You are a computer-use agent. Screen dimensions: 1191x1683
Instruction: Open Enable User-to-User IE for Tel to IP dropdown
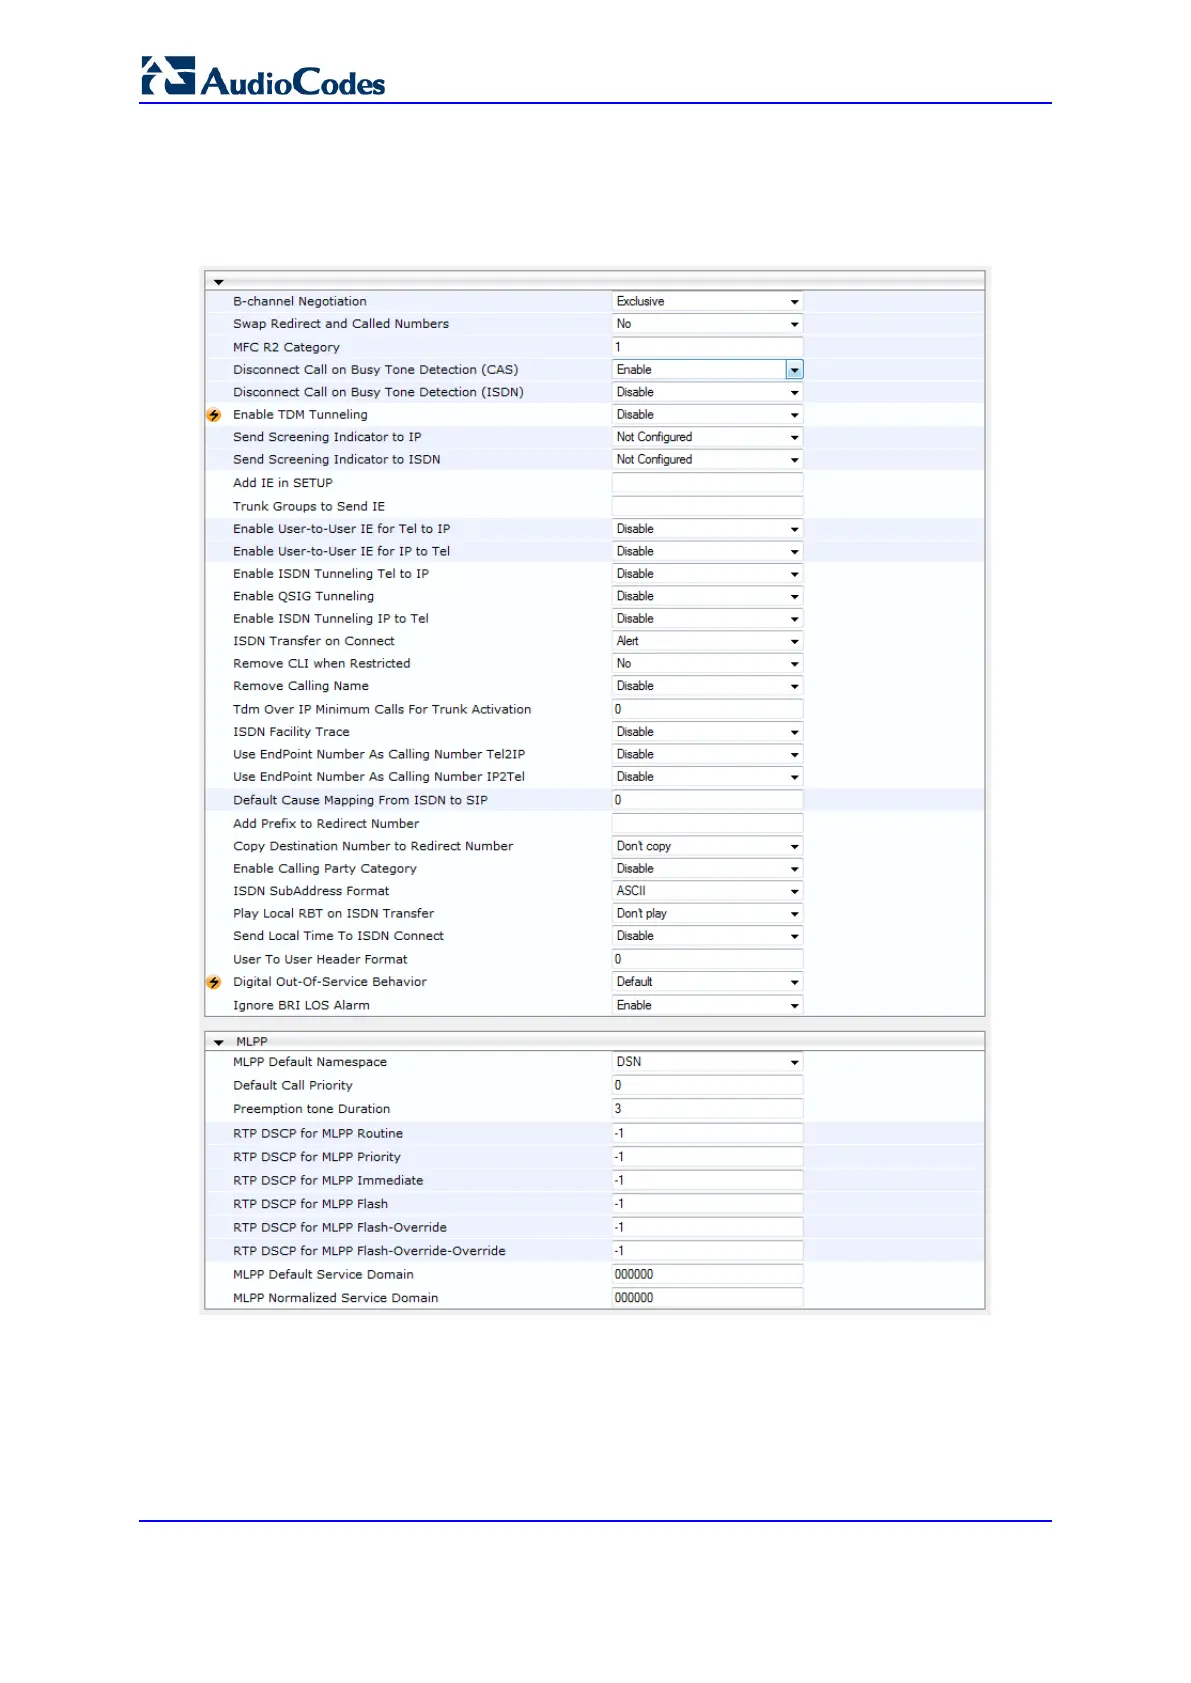[707, 529]
